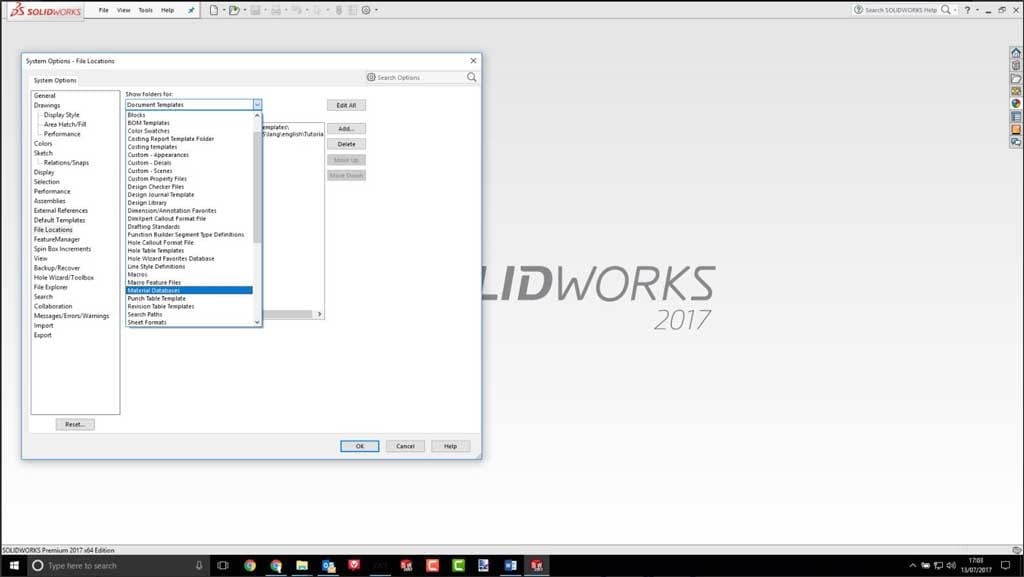This screenshot has width=1024, height=577.
Task: Click the pin icon beside Help menu
Action: coord(191,10)
